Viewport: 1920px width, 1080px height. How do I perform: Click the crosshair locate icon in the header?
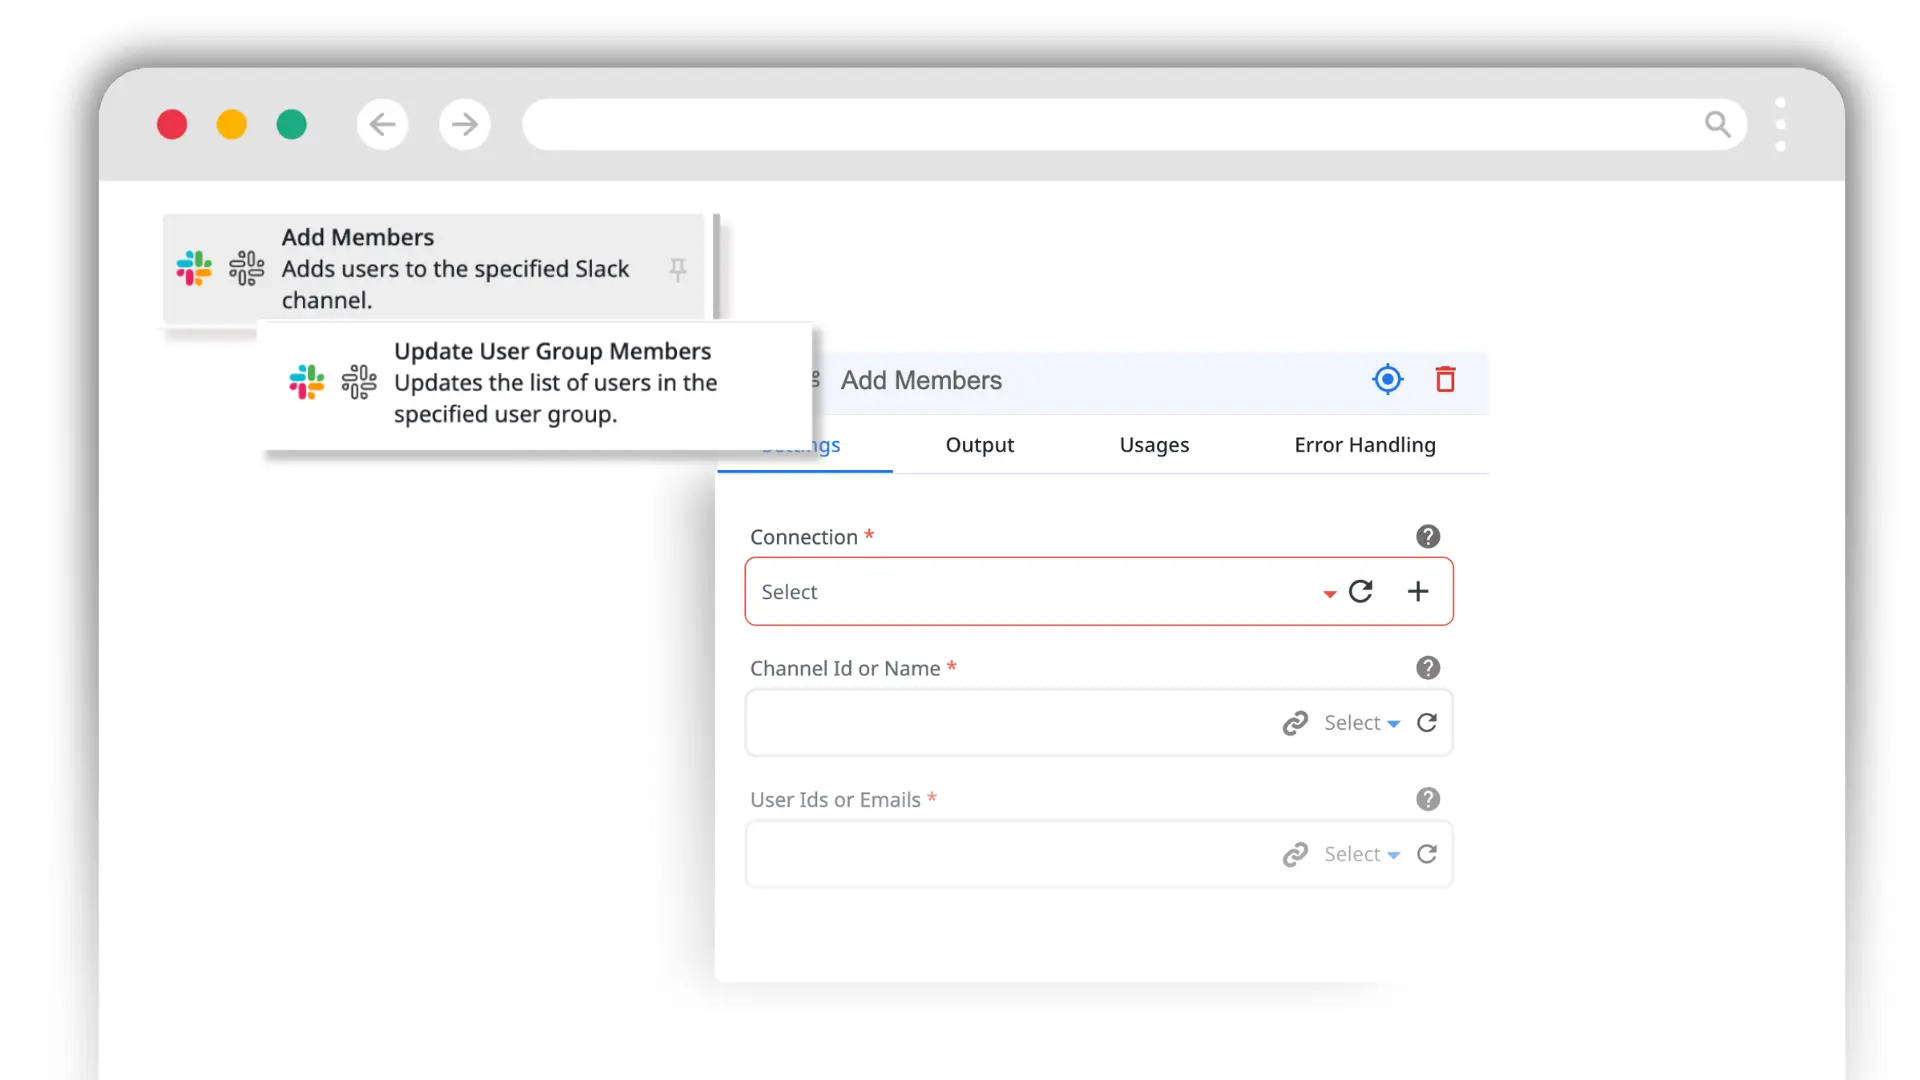[1387, 379]
